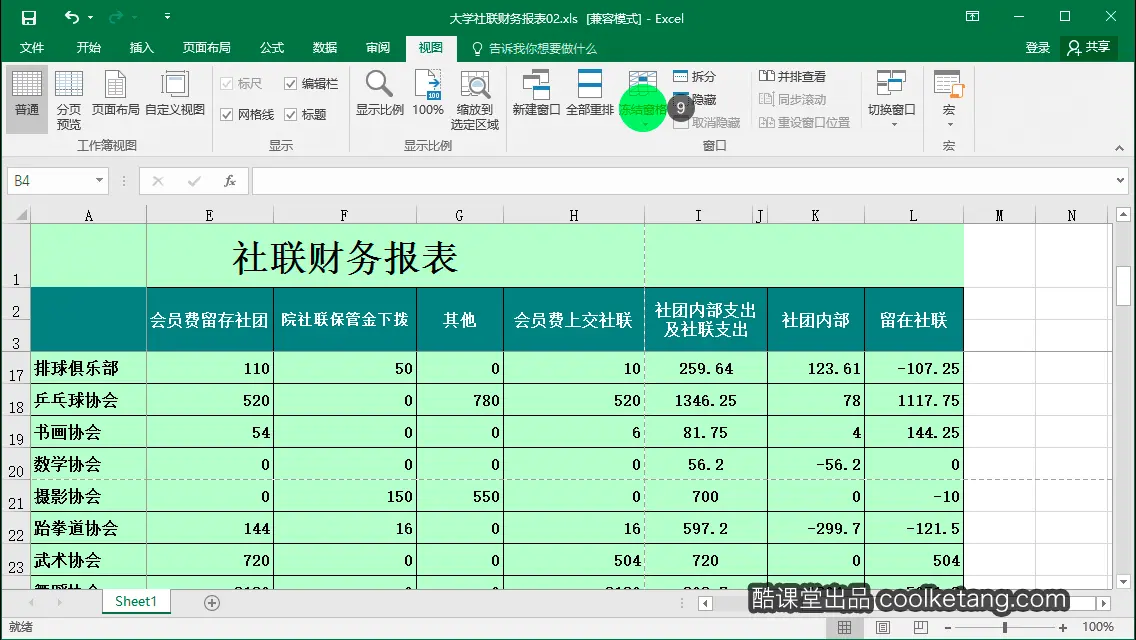Image resolution: width=1136 pixels, height=640 pixels.
Task: Click Arrange All (全部重排)
Action: tap(590, 93)
